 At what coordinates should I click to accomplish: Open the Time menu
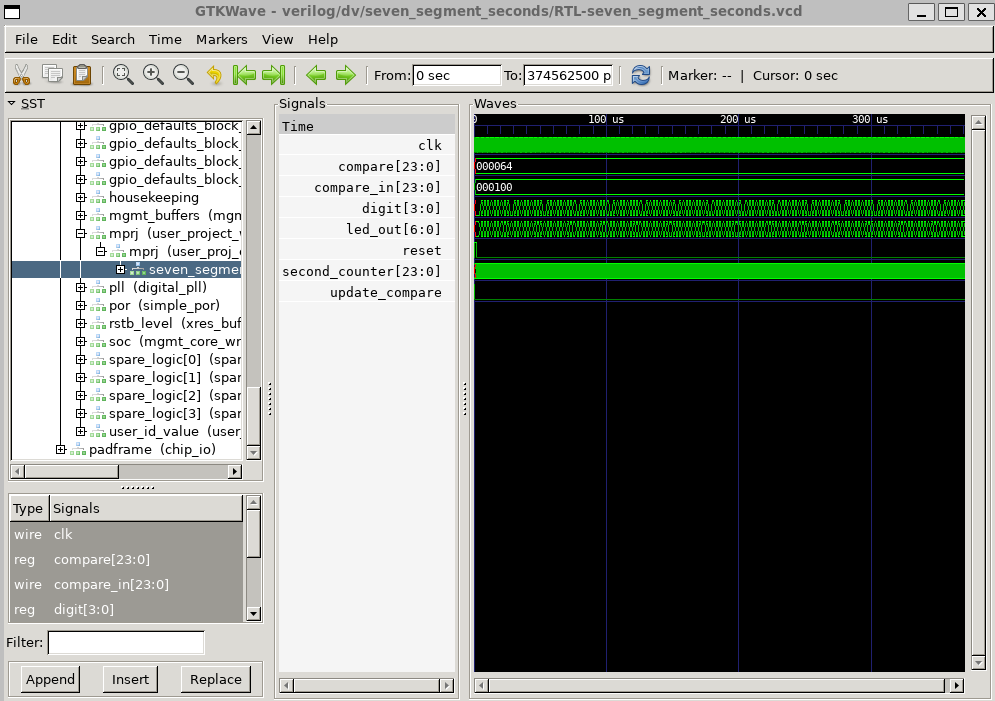pos(165,39)
